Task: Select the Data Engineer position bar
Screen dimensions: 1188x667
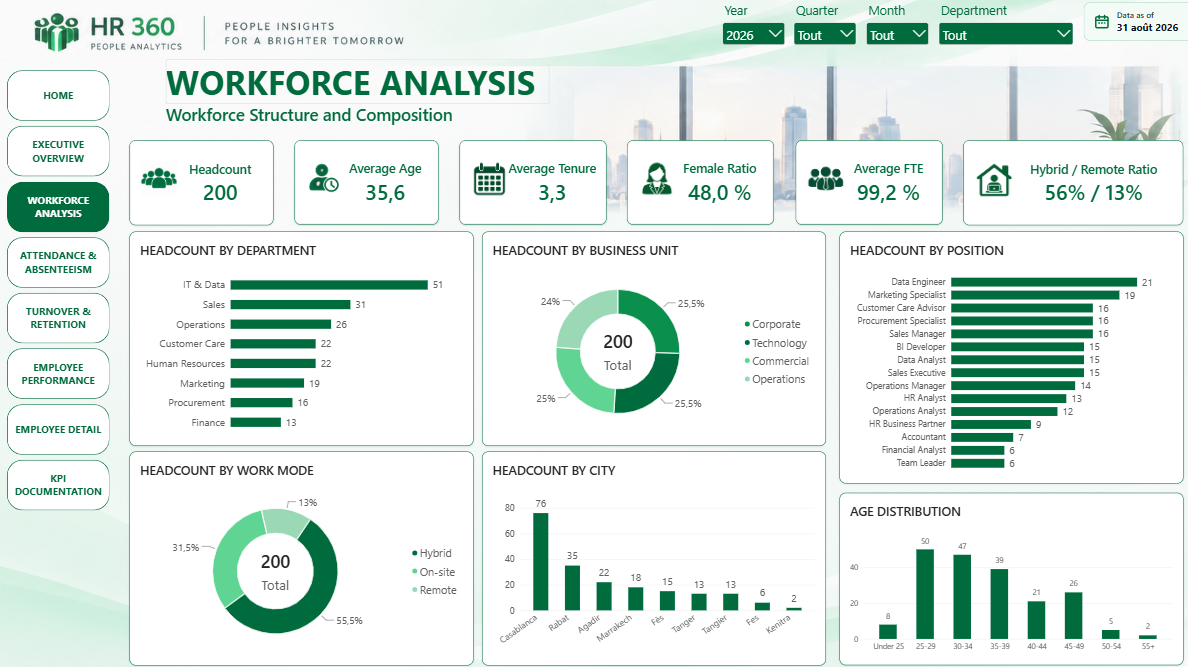Action: pos(1044,282)
